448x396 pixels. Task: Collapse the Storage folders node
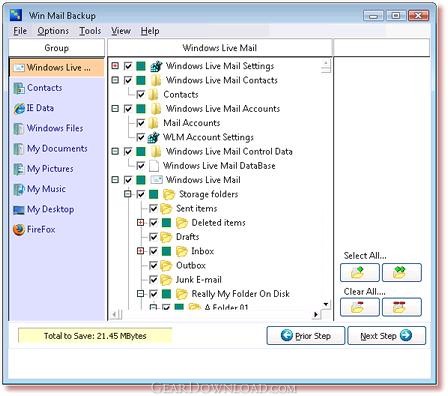pyautogui.click(x=128, y=194)
